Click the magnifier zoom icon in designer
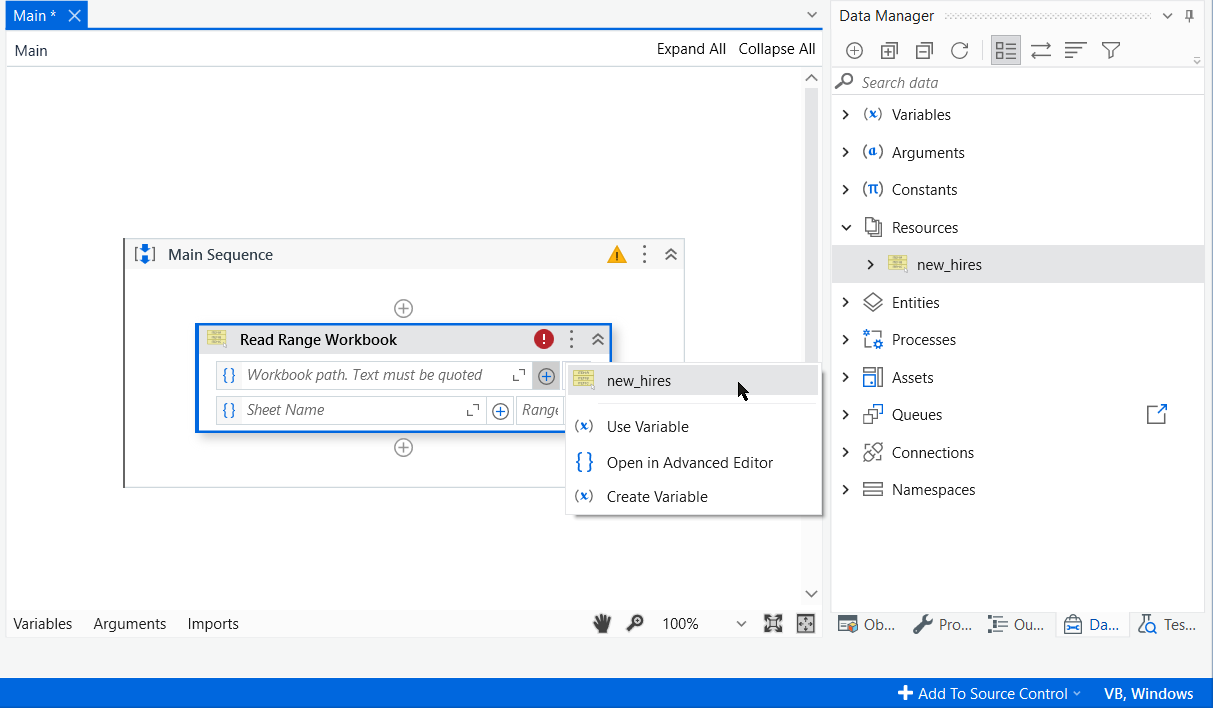This screenshot has width=1213, height=708. tap(635, 623)
